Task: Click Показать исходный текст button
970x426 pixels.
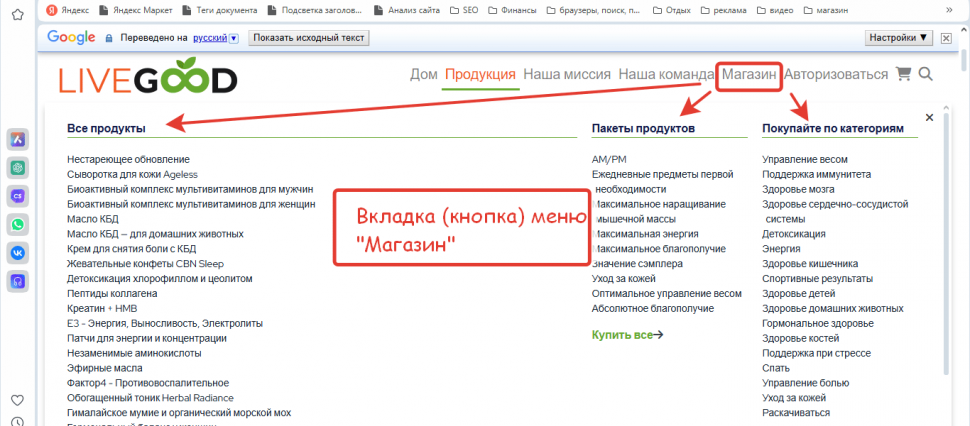Action: pos(309,38)
